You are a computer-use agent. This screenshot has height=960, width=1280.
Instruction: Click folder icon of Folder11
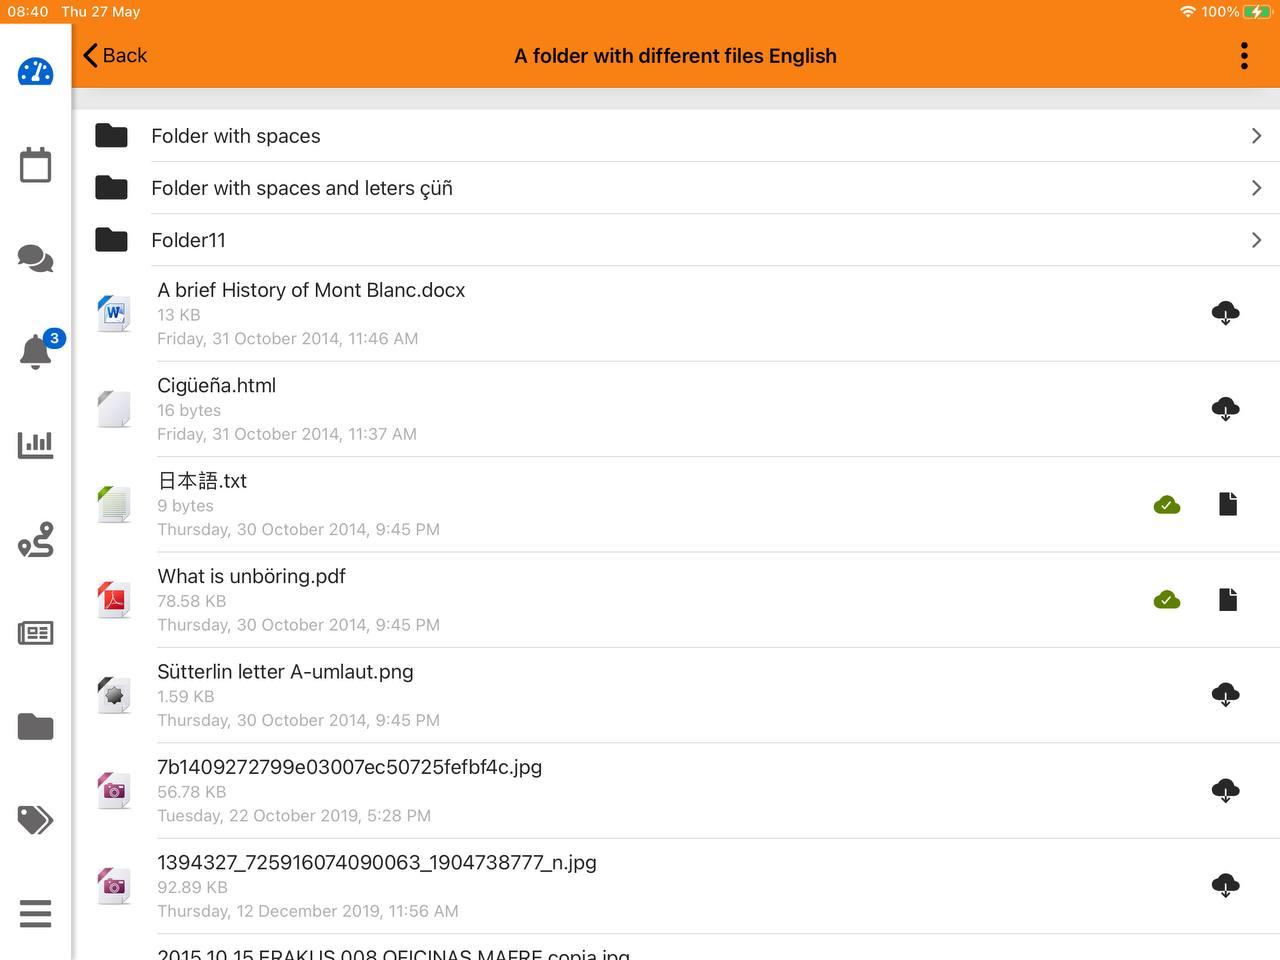(111, 239)
